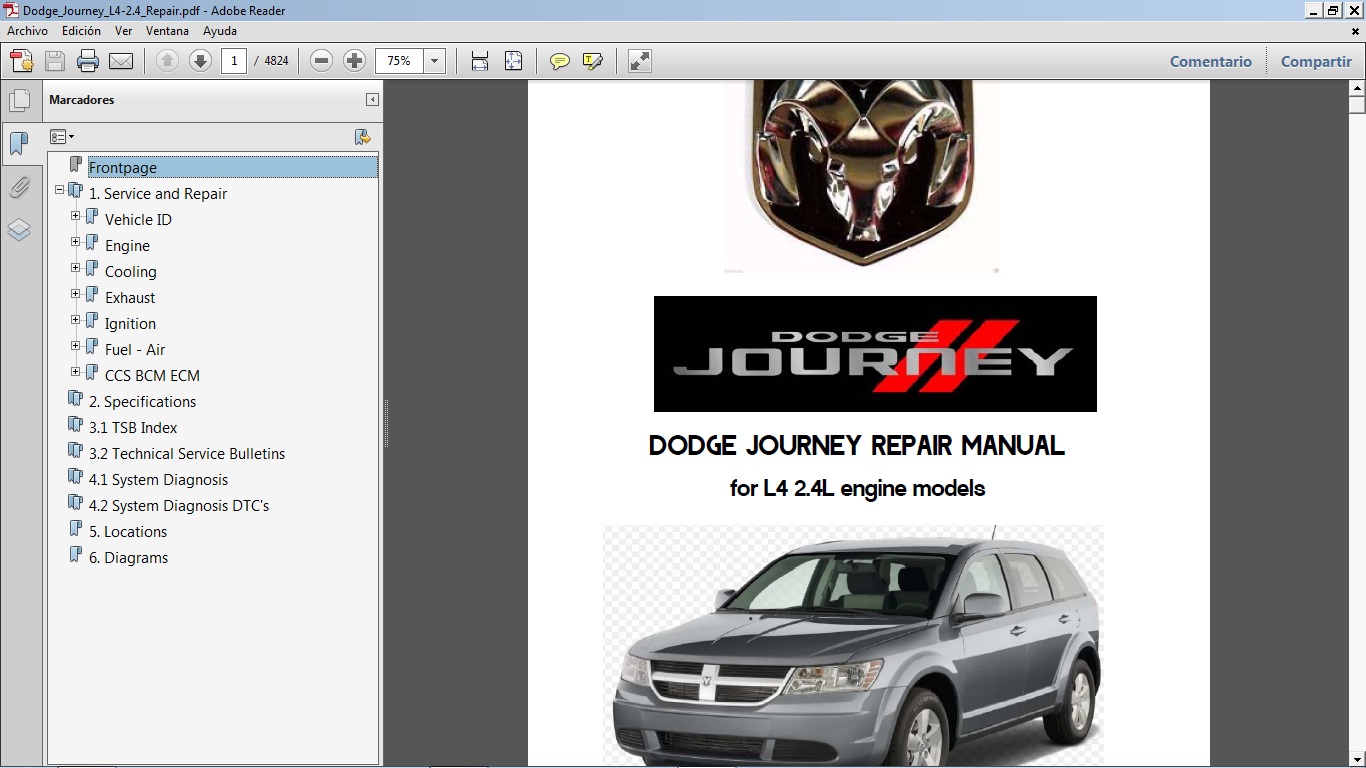Screen dimensions: 1366x768
Task: Click the 1. Service and Repair label
Action: 158,194
